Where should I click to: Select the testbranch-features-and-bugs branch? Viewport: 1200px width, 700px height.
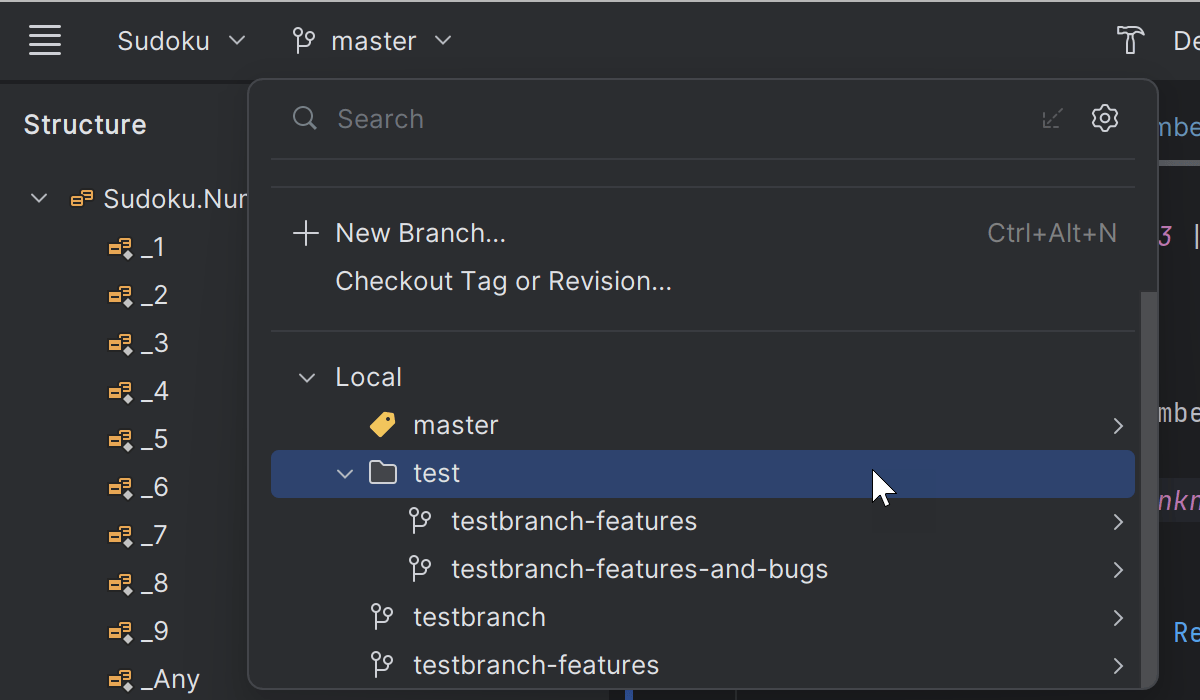tap(639, 569)
